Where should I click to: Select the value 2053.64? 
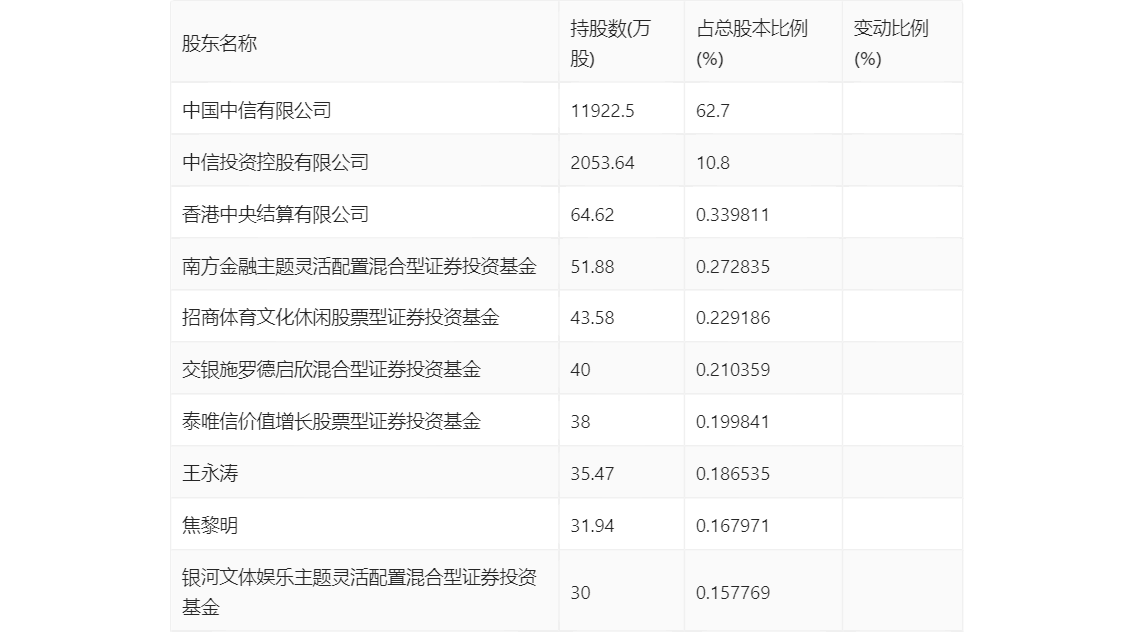click(602, 163)
